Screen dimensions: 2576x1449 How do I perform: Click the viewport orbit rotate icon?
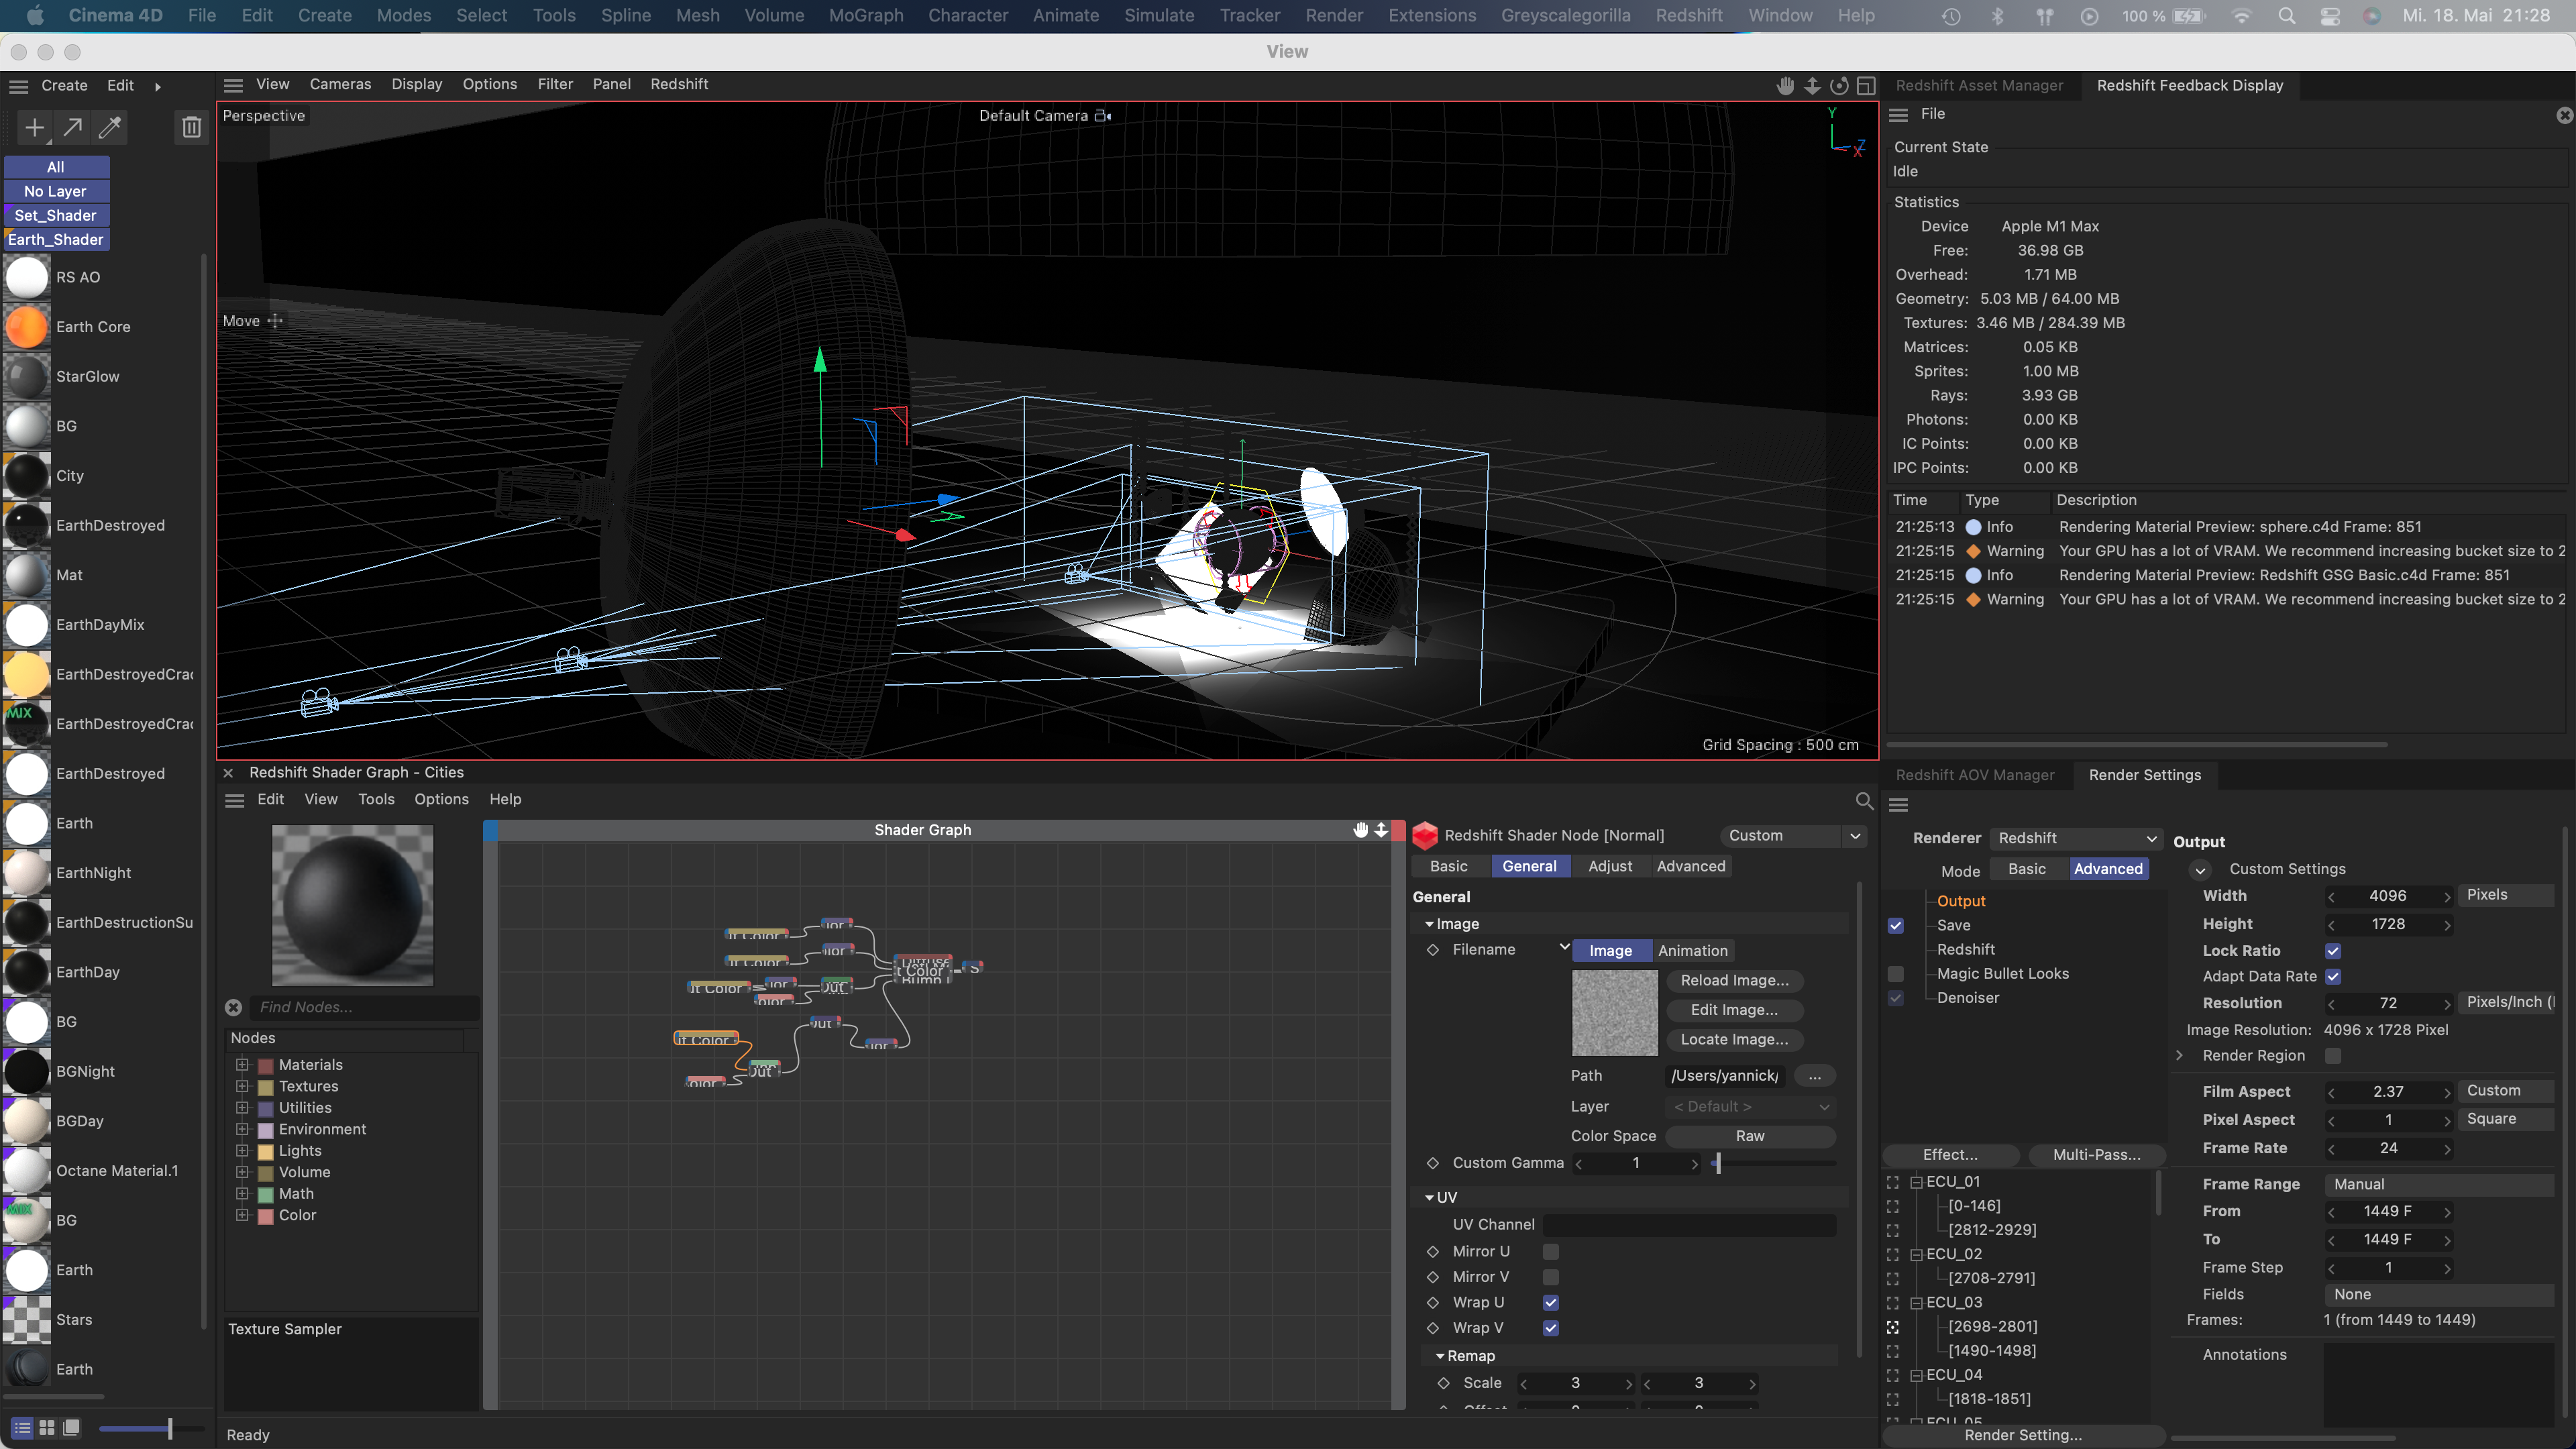point(1839,86)
